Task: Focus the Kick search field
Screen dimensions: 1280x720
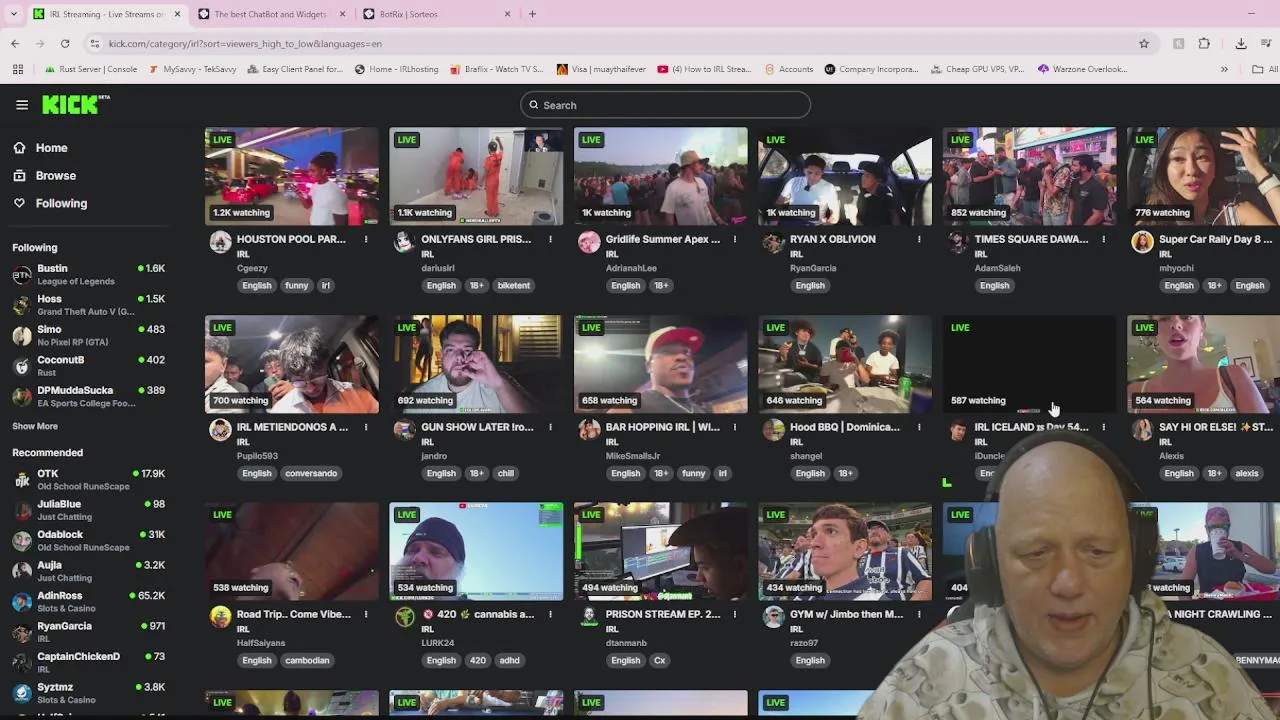Action: [665, 105]
